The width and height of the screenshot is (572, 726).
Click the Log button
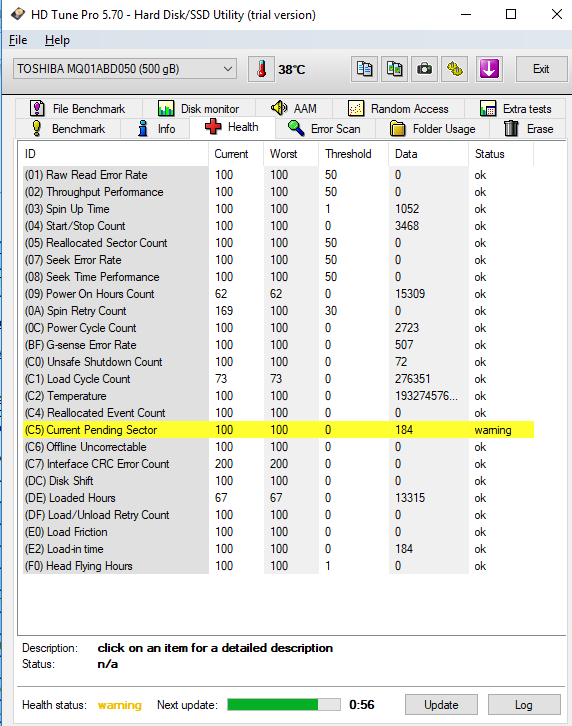coord(524,705)
